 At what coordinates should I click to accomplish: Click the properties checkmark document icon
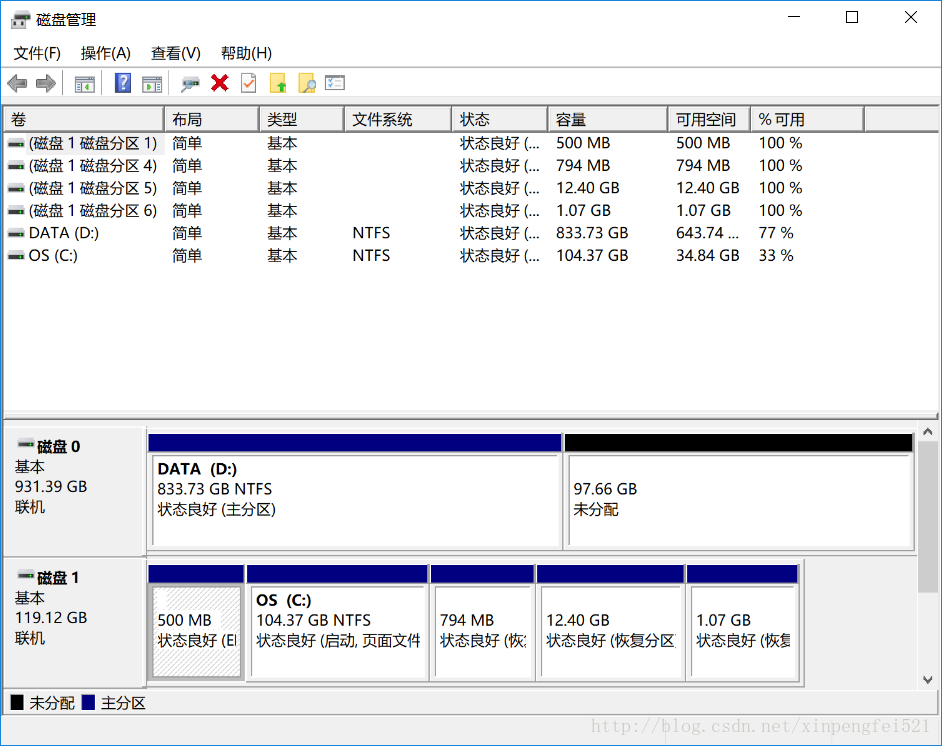(249, 84)
